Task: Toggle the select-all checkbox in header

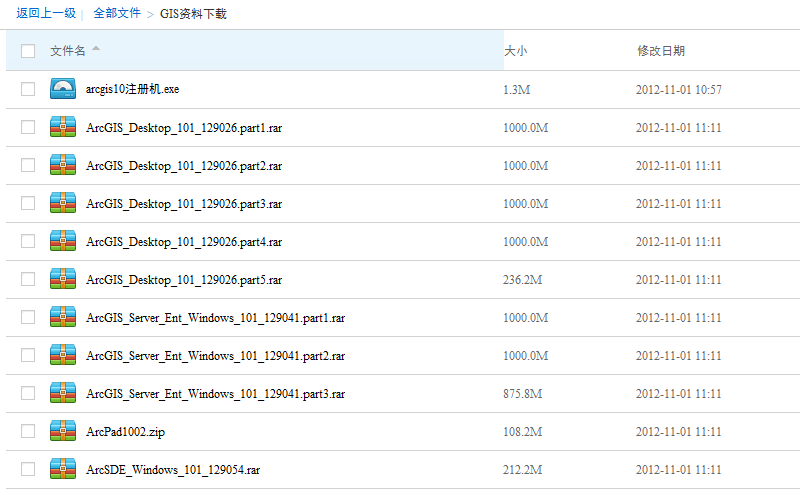Action: coord(28,51)
